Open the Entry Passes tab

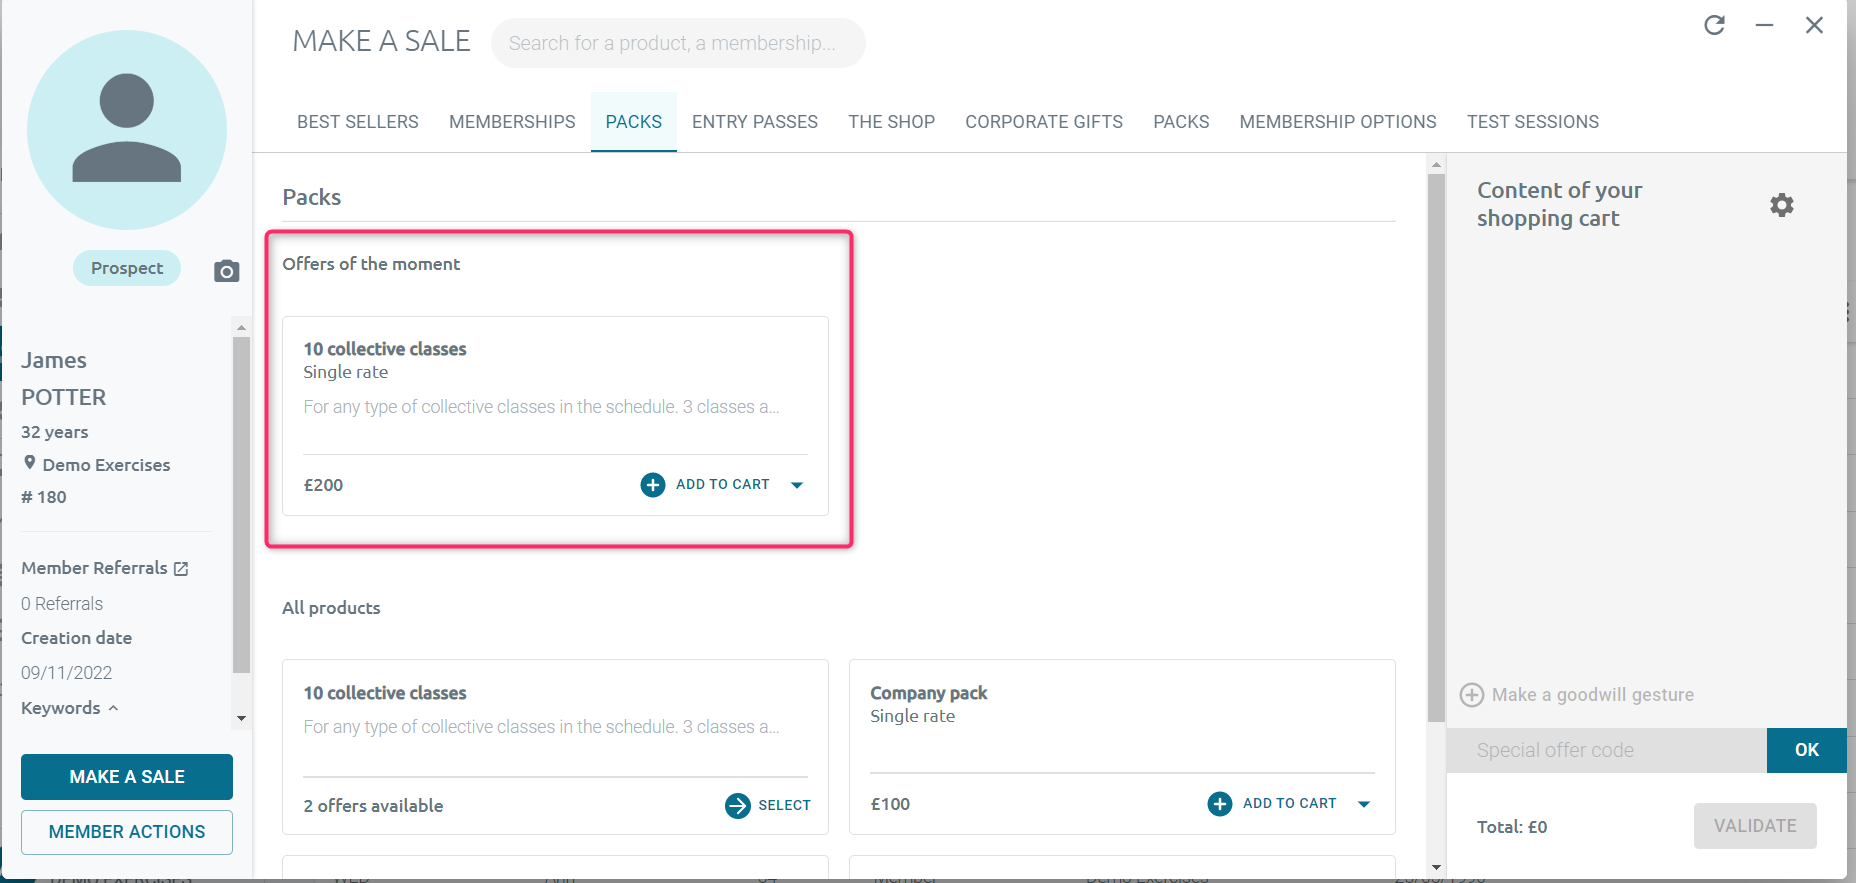754,122
